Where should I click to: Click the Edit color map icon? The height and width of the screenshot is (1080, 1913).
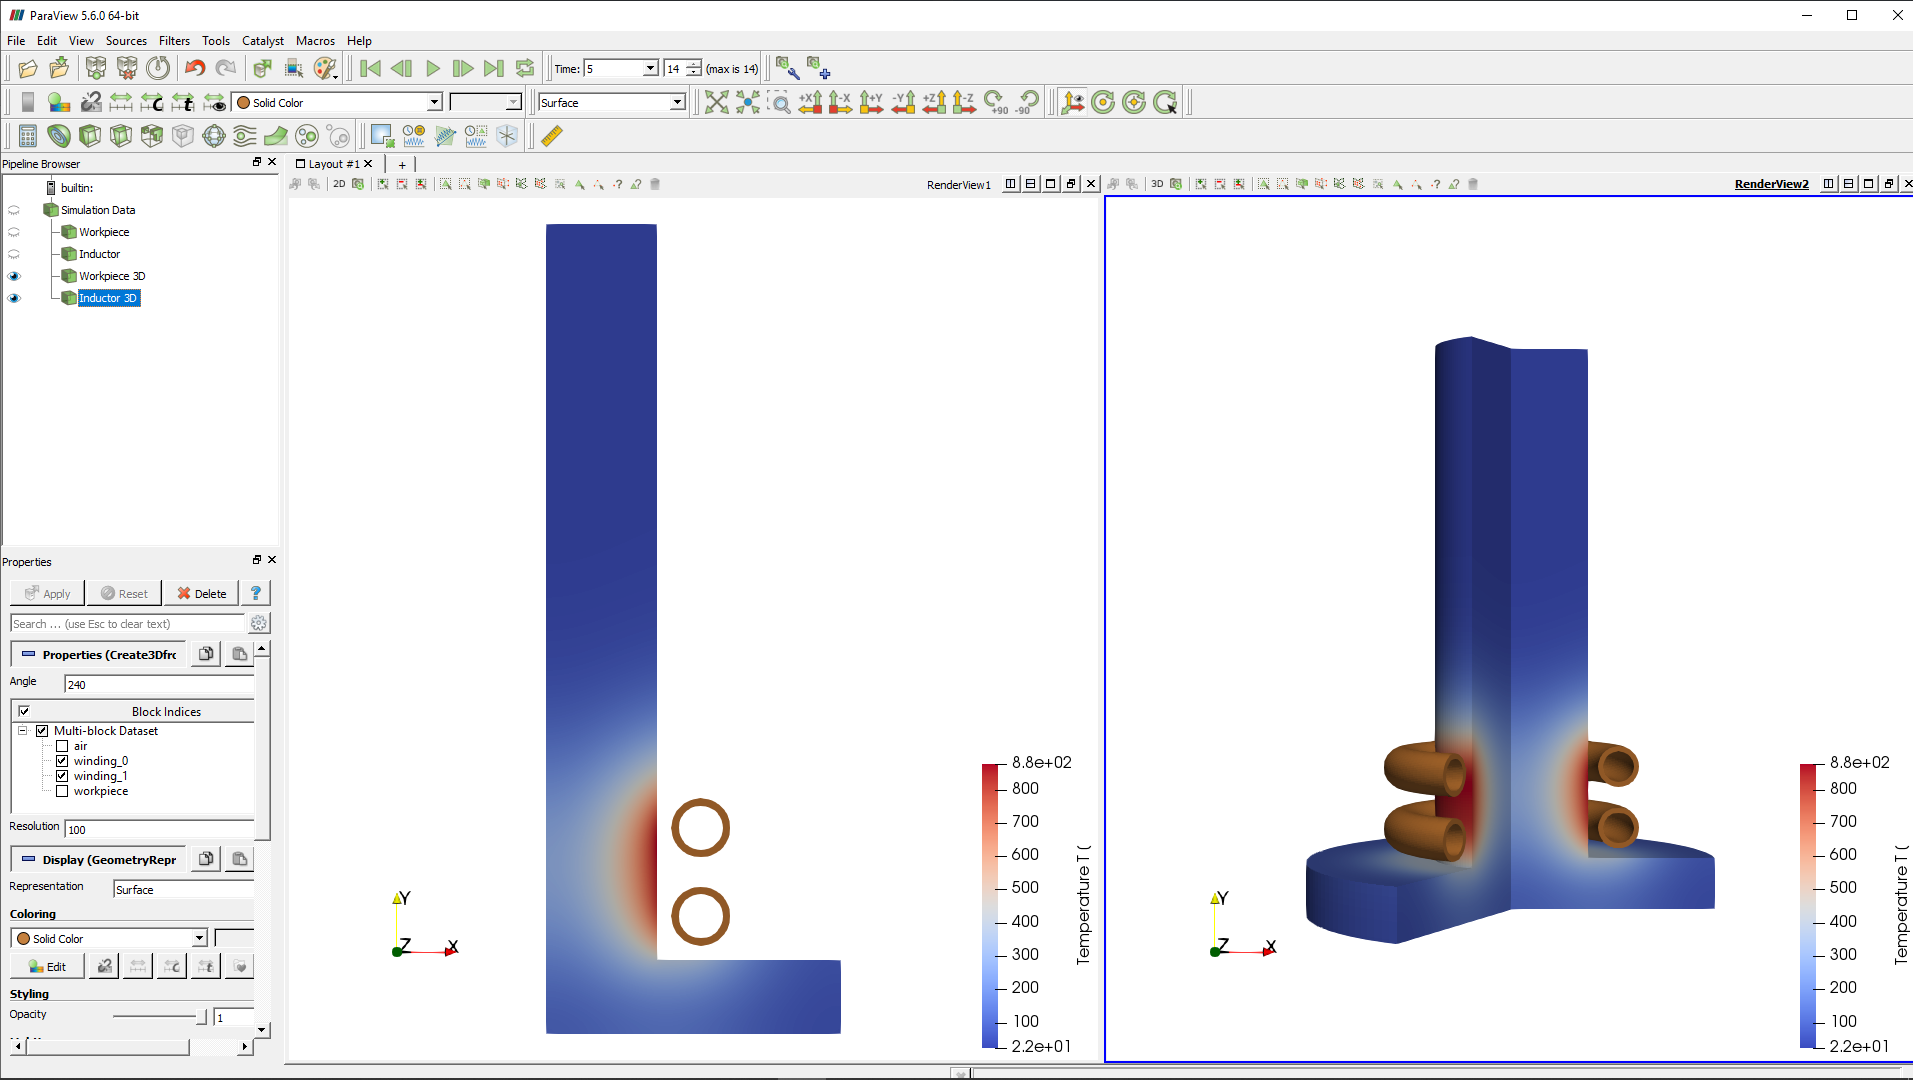(x=59, y=102)
